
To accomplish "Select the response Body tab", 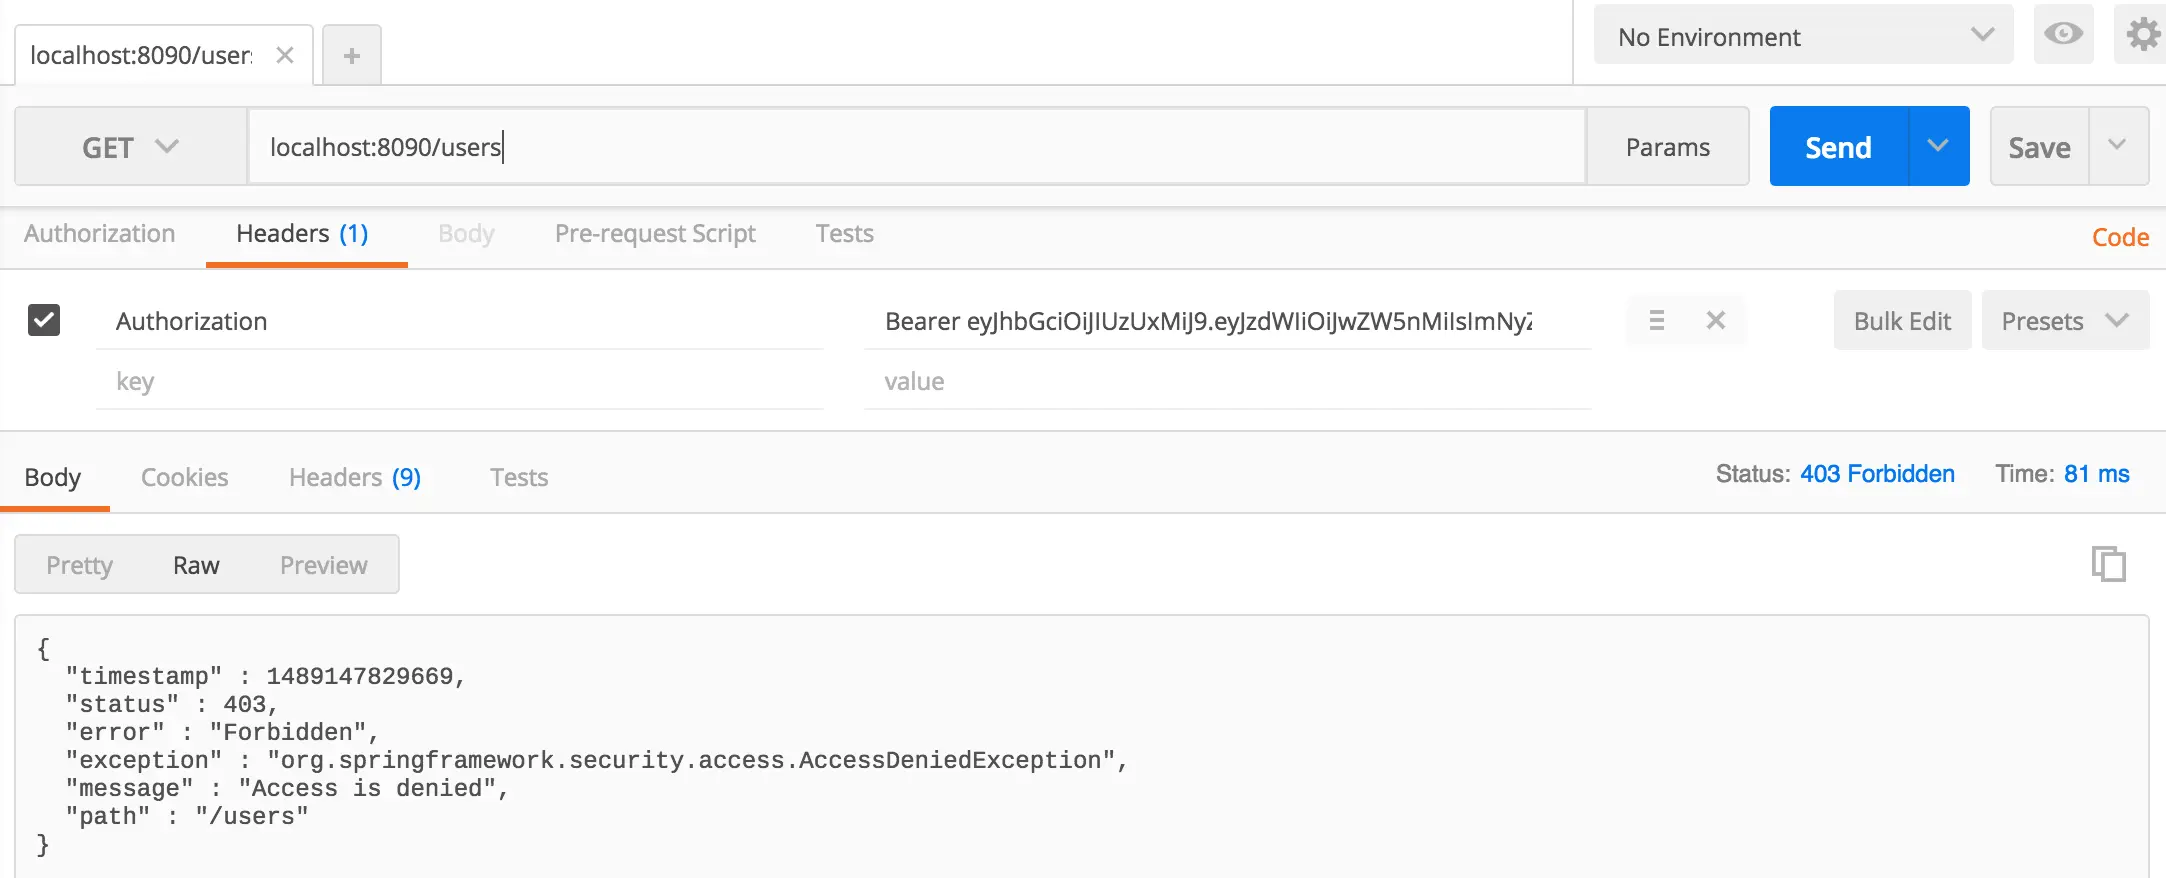I will coord(53,477).
